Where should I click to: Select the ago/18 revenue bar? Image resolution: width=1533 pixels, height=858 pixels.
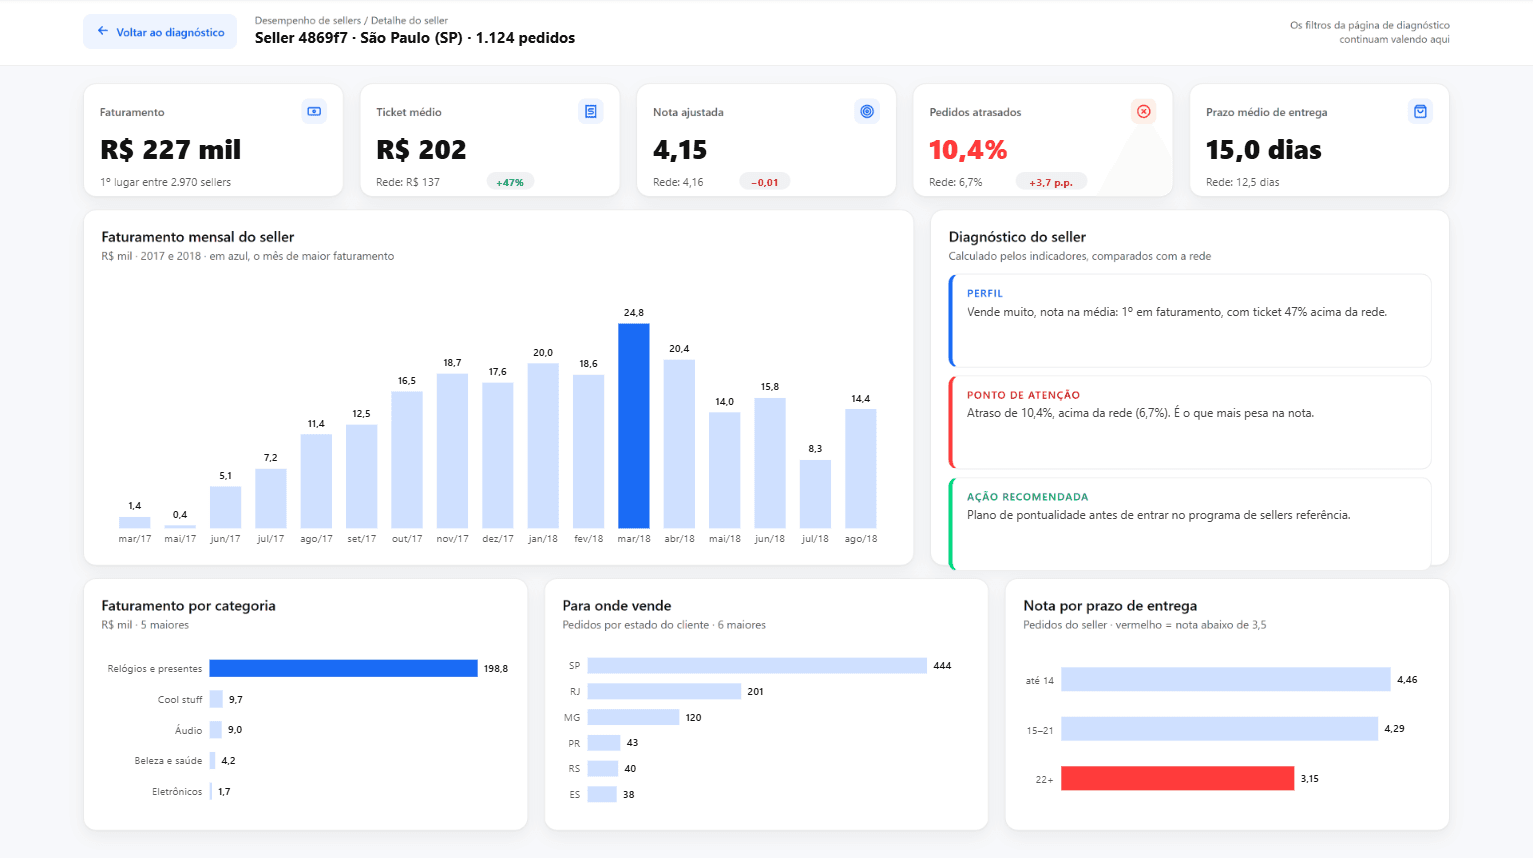click(861, 469)
